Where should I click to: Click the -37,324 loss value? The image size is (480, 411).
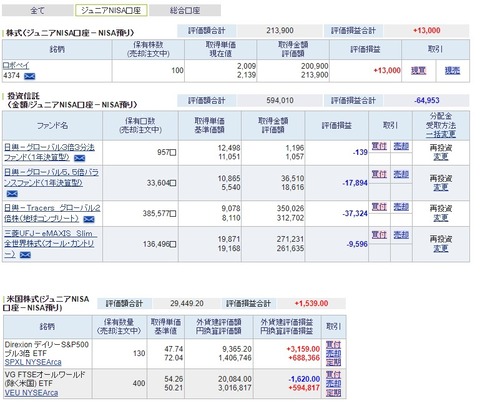(355, 213)
